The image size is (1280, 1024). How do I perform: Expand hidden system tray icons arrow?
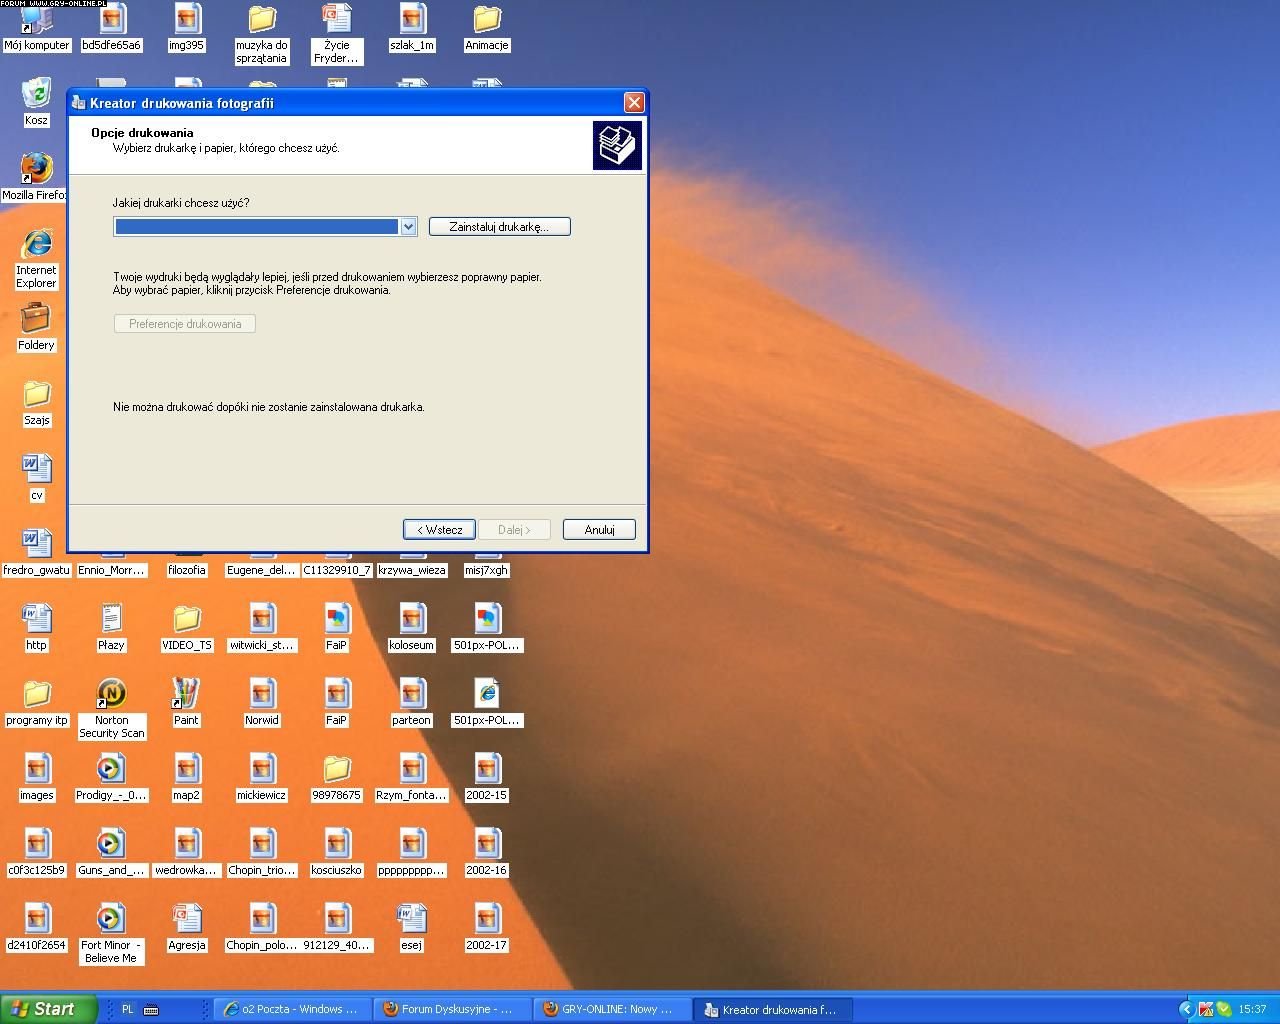[x=1186, y=1009]
